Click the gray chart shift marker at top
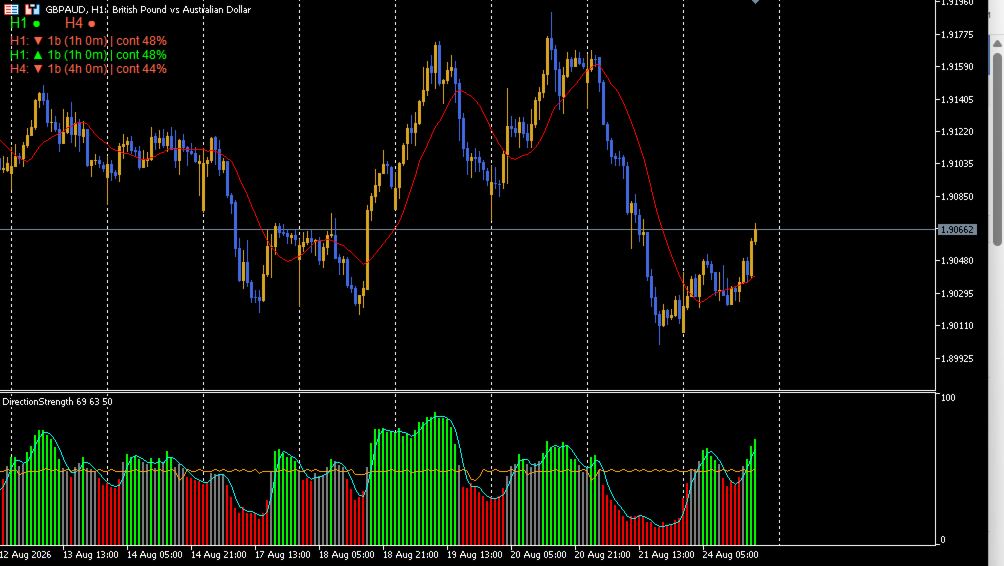This screenshot has height=566, width=1004. pos(756,2)
